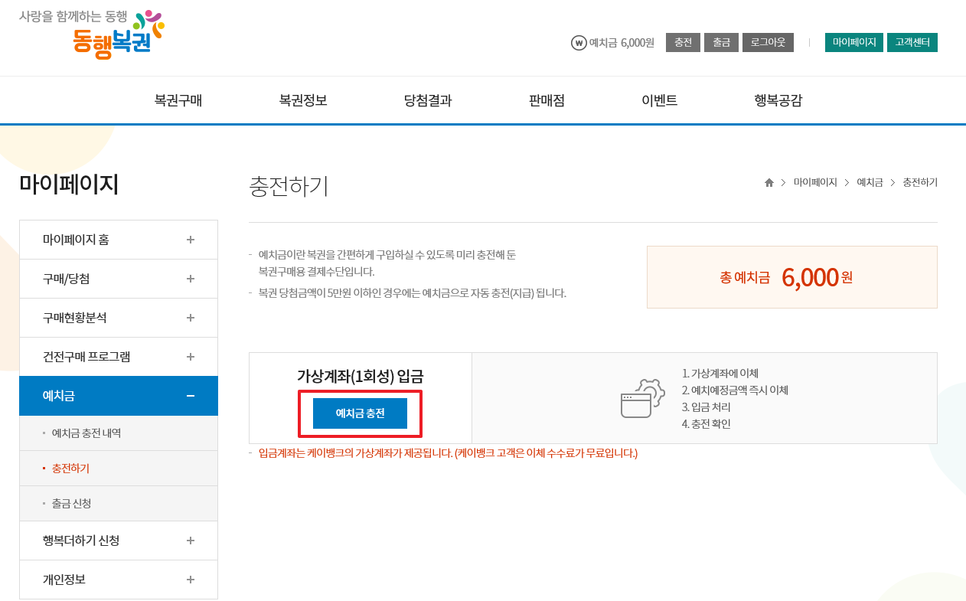966x601 pixels.
Task: Open the 복권구매 menu
Action: tap(178, 100)
